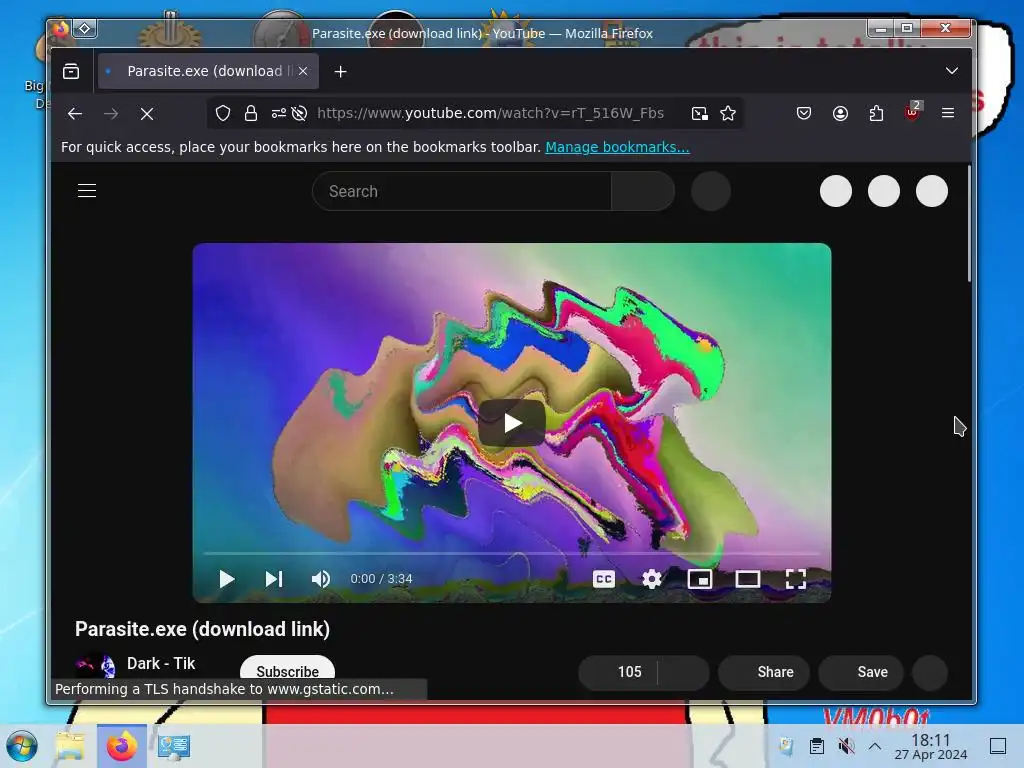Open the uBlock Origin extension icon
Viewport: 1024px width, 768px height.
[x=912, y=112]
